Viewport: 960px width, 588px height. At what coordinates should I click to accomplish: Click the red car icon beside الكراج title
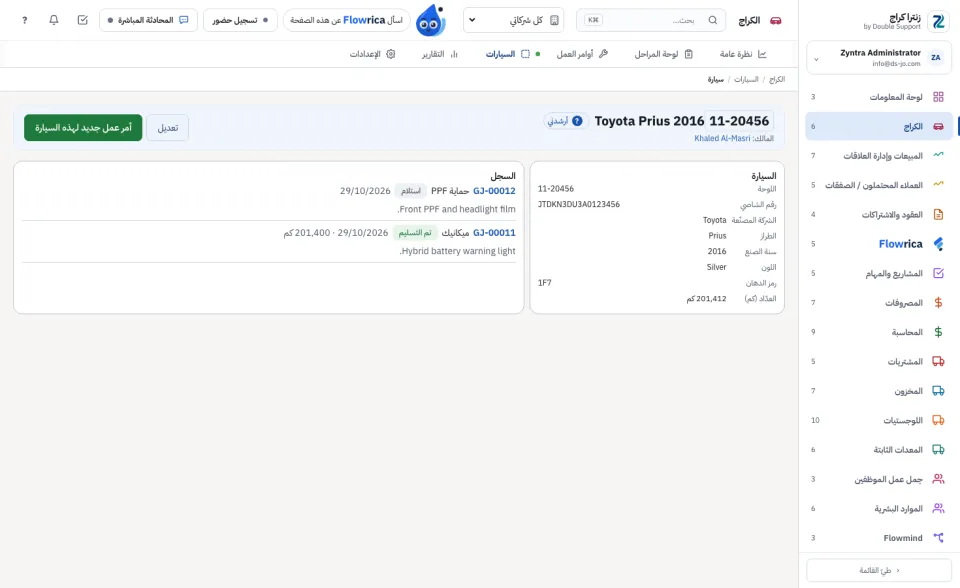point(776,20)
